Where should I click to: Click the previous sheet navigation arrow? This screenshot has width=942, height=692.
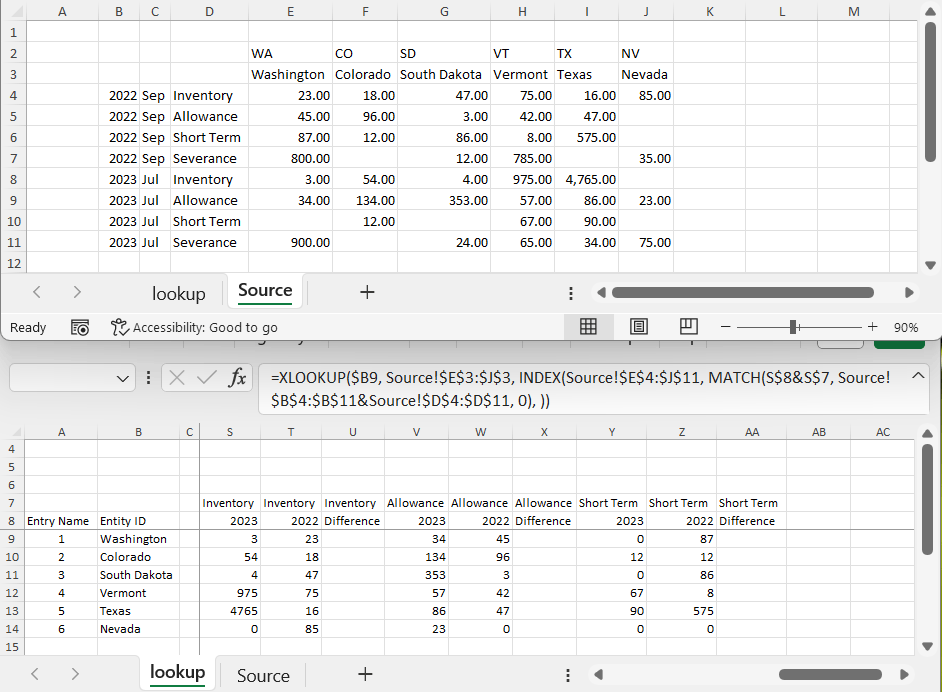point(37,292)
